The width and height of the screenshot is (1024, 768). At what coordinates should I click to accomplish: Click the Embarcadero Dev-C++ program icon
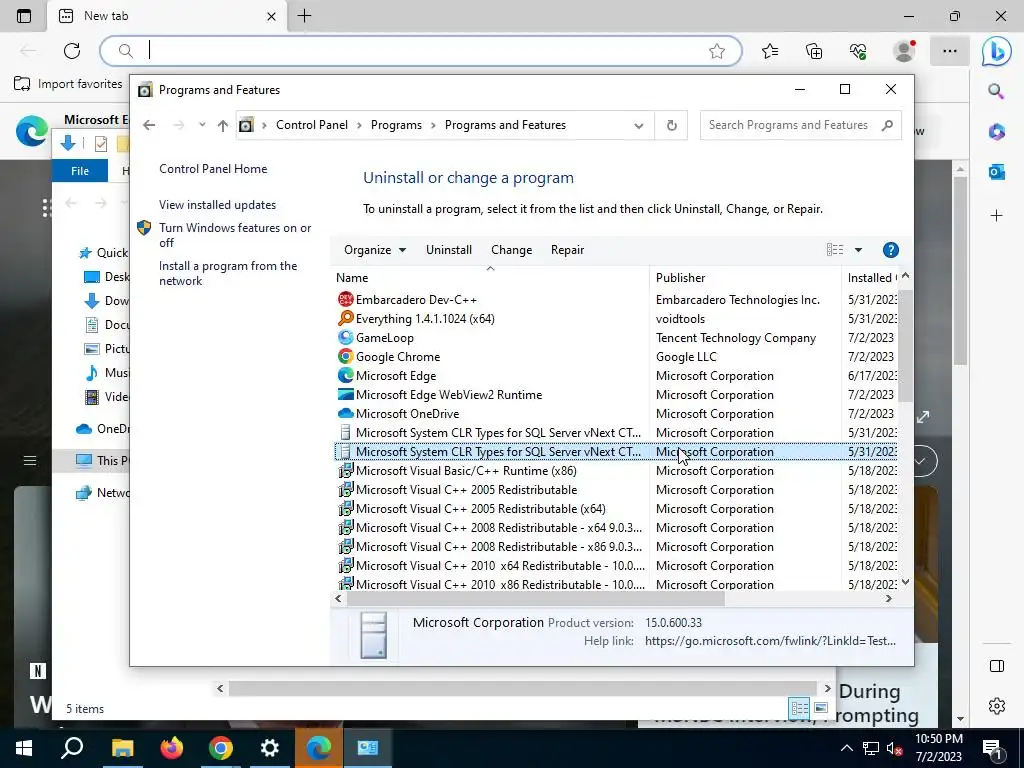(x=345, y=300)
